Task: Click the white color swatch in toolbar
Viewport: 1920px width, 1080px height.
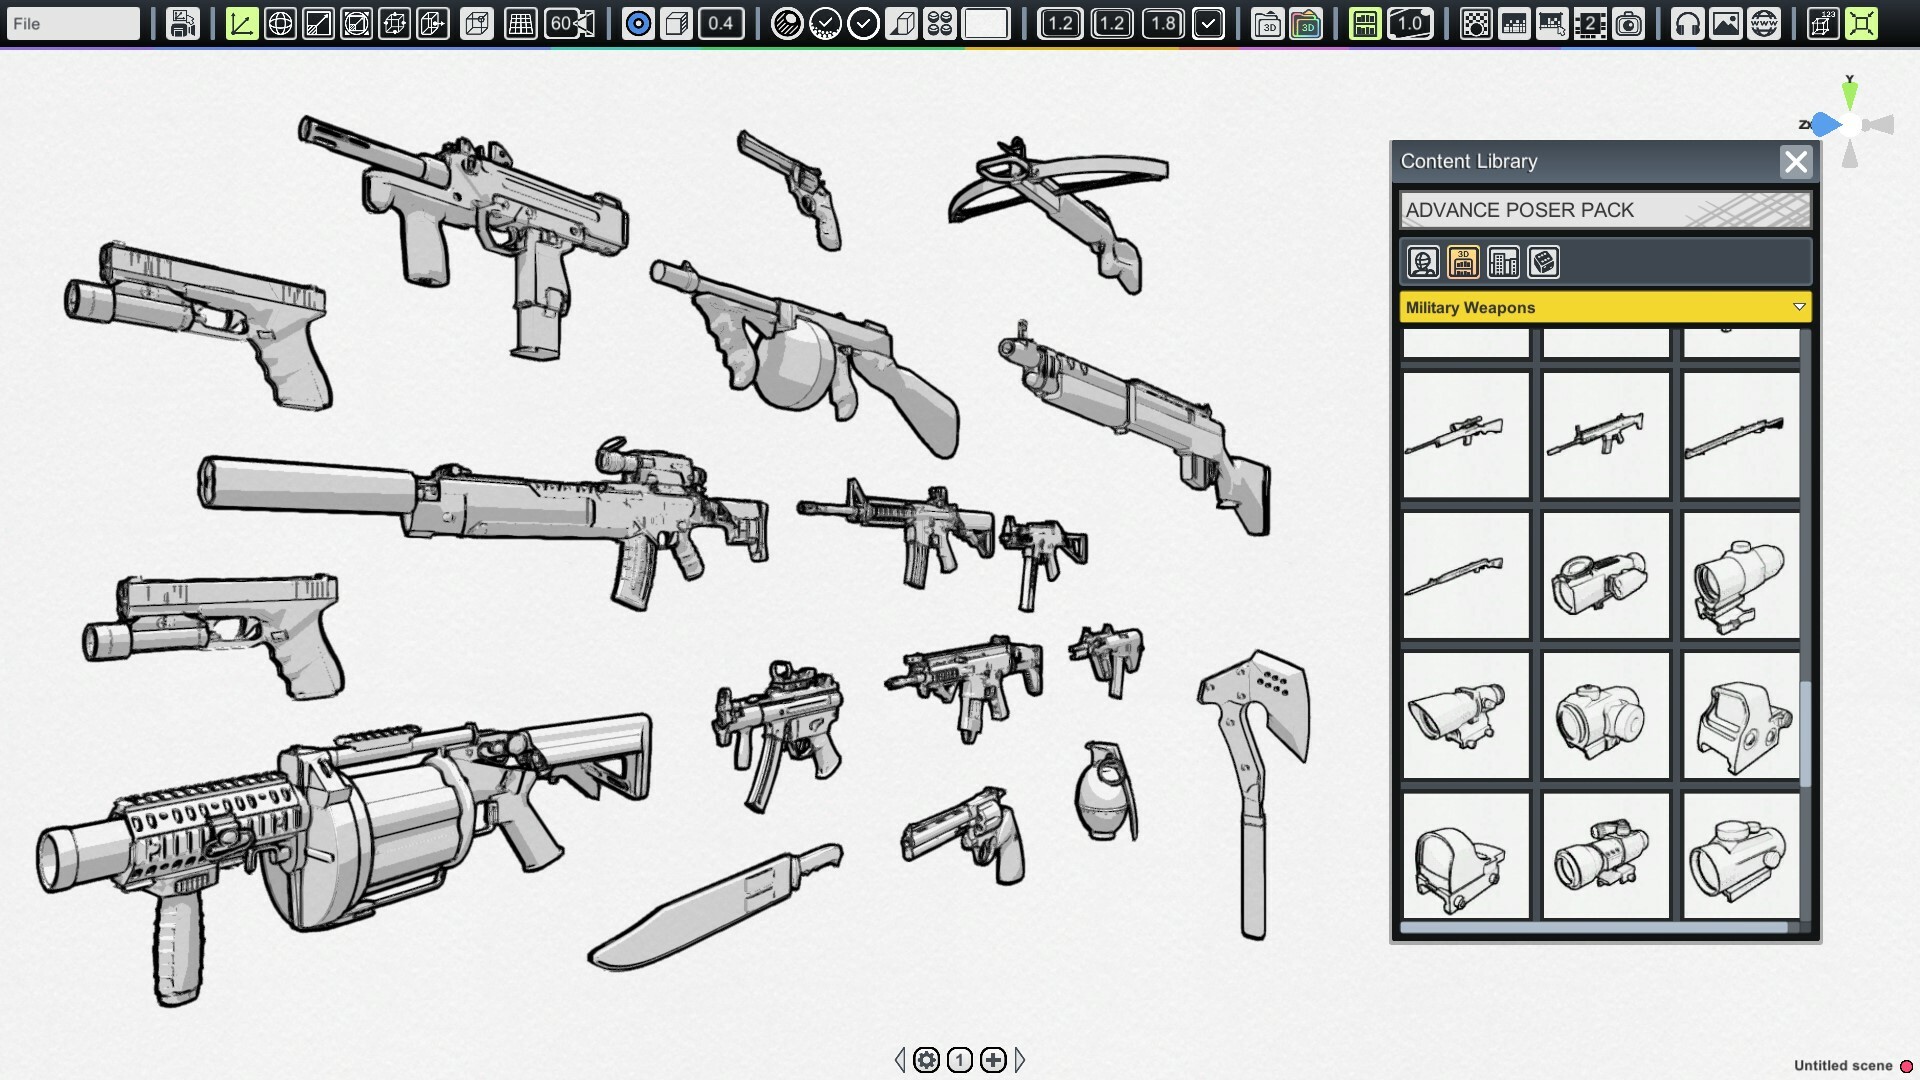Action: [985, 23]
